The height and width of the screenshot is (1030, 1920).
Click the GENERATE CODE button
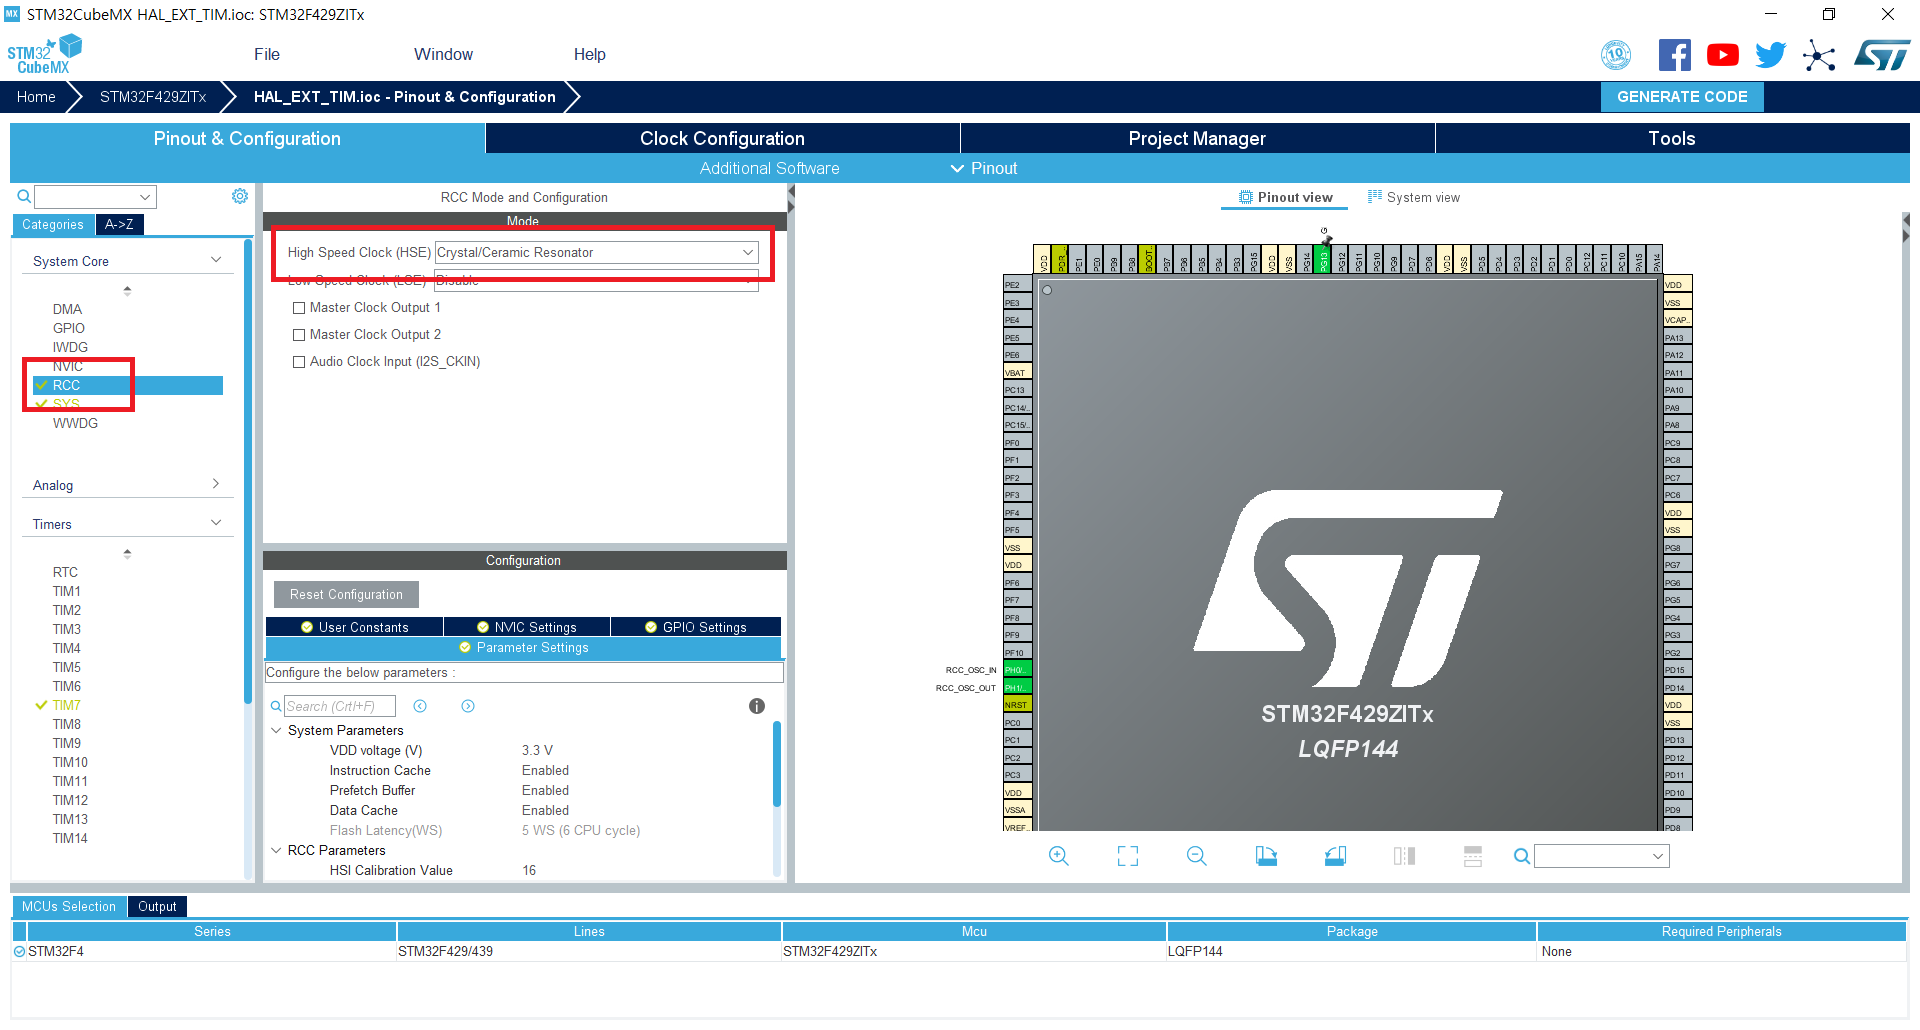pos(1682,97)
